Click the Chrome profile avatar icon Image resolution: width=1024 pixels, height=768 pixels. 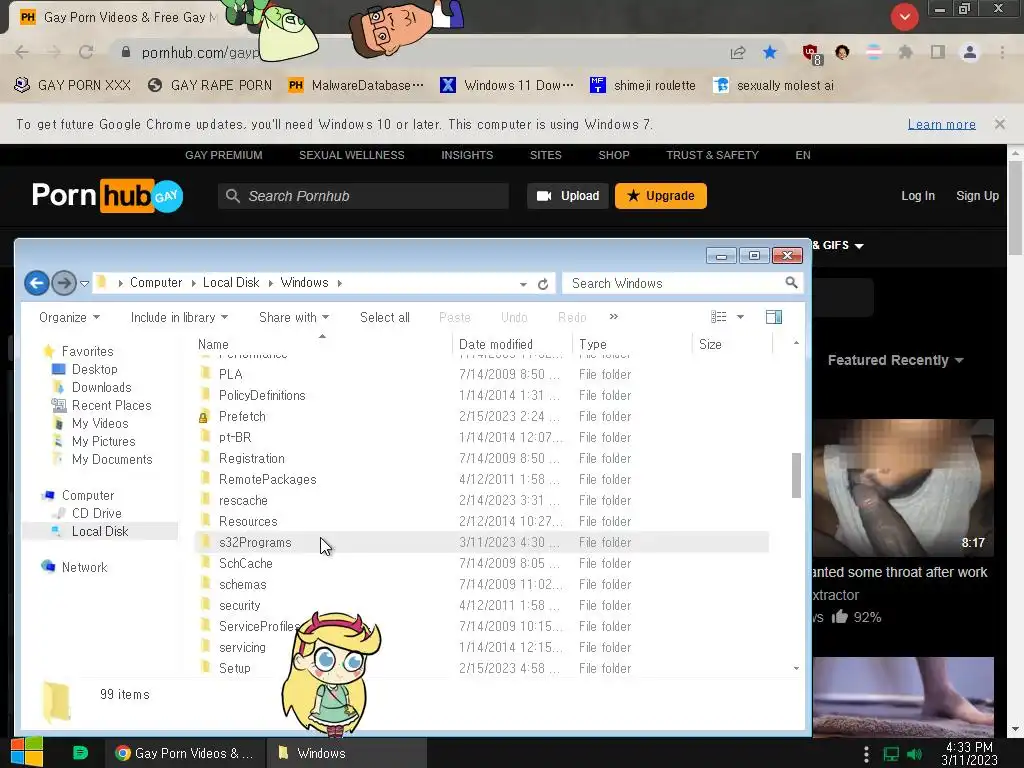(970, 52)
